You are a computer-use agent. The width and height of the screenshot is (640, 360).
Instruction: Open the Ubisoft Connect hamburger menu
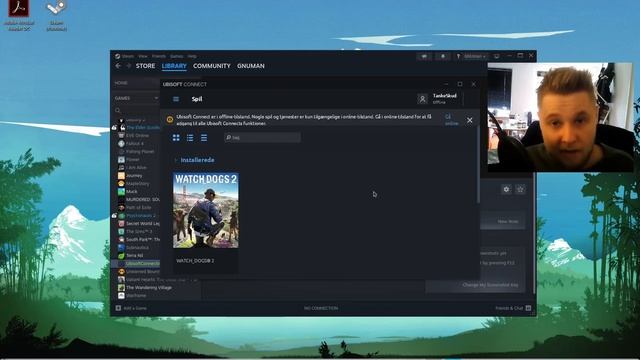176,99
